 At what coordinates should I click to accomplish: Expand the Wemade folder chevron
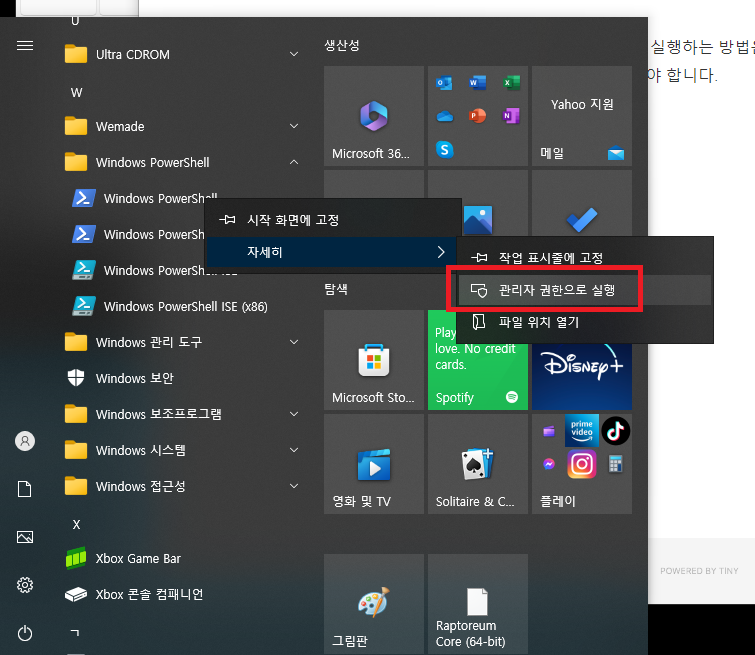(x=294, y=126)
